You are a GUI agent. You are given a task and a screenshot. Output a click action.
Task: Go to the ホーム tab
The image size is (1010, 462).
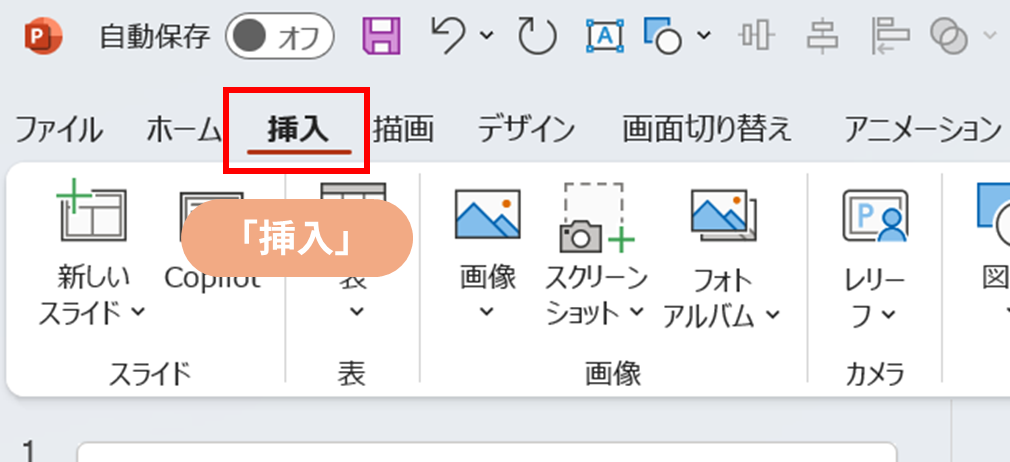183,129
